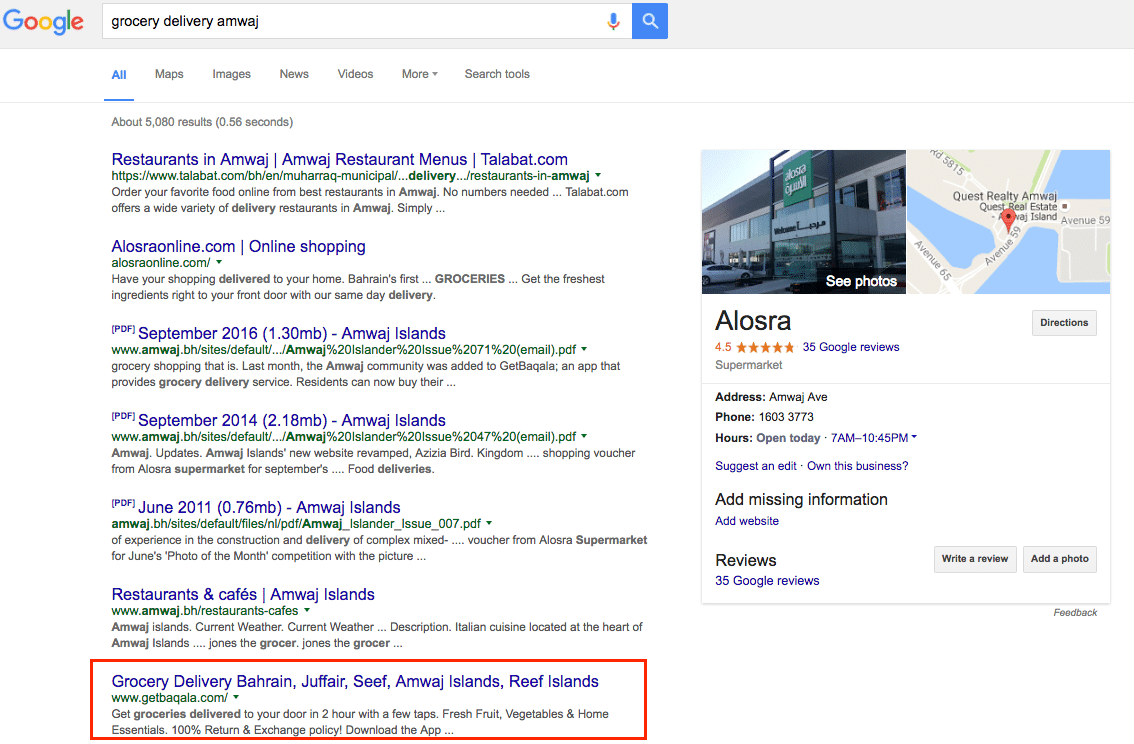Switch to the Maps tab

click(169, 74)
